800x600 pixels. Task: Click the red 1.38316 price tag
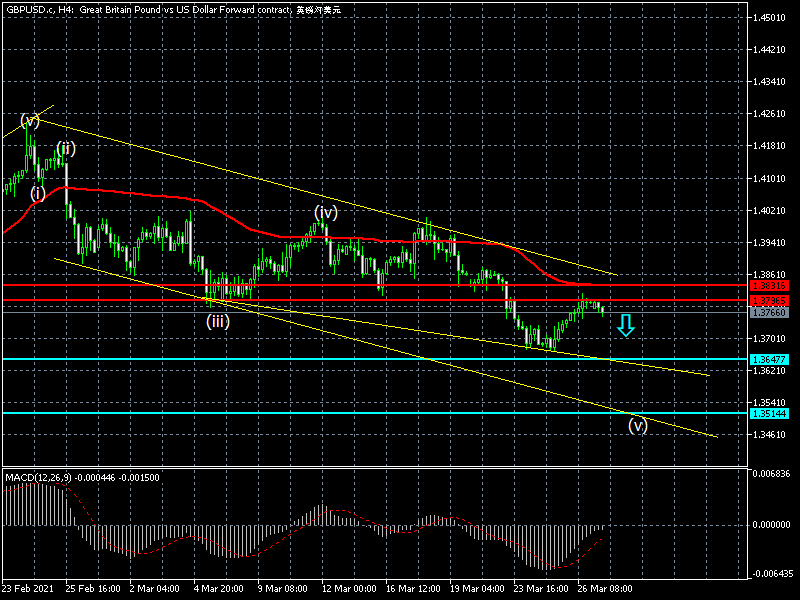point(769,286)
